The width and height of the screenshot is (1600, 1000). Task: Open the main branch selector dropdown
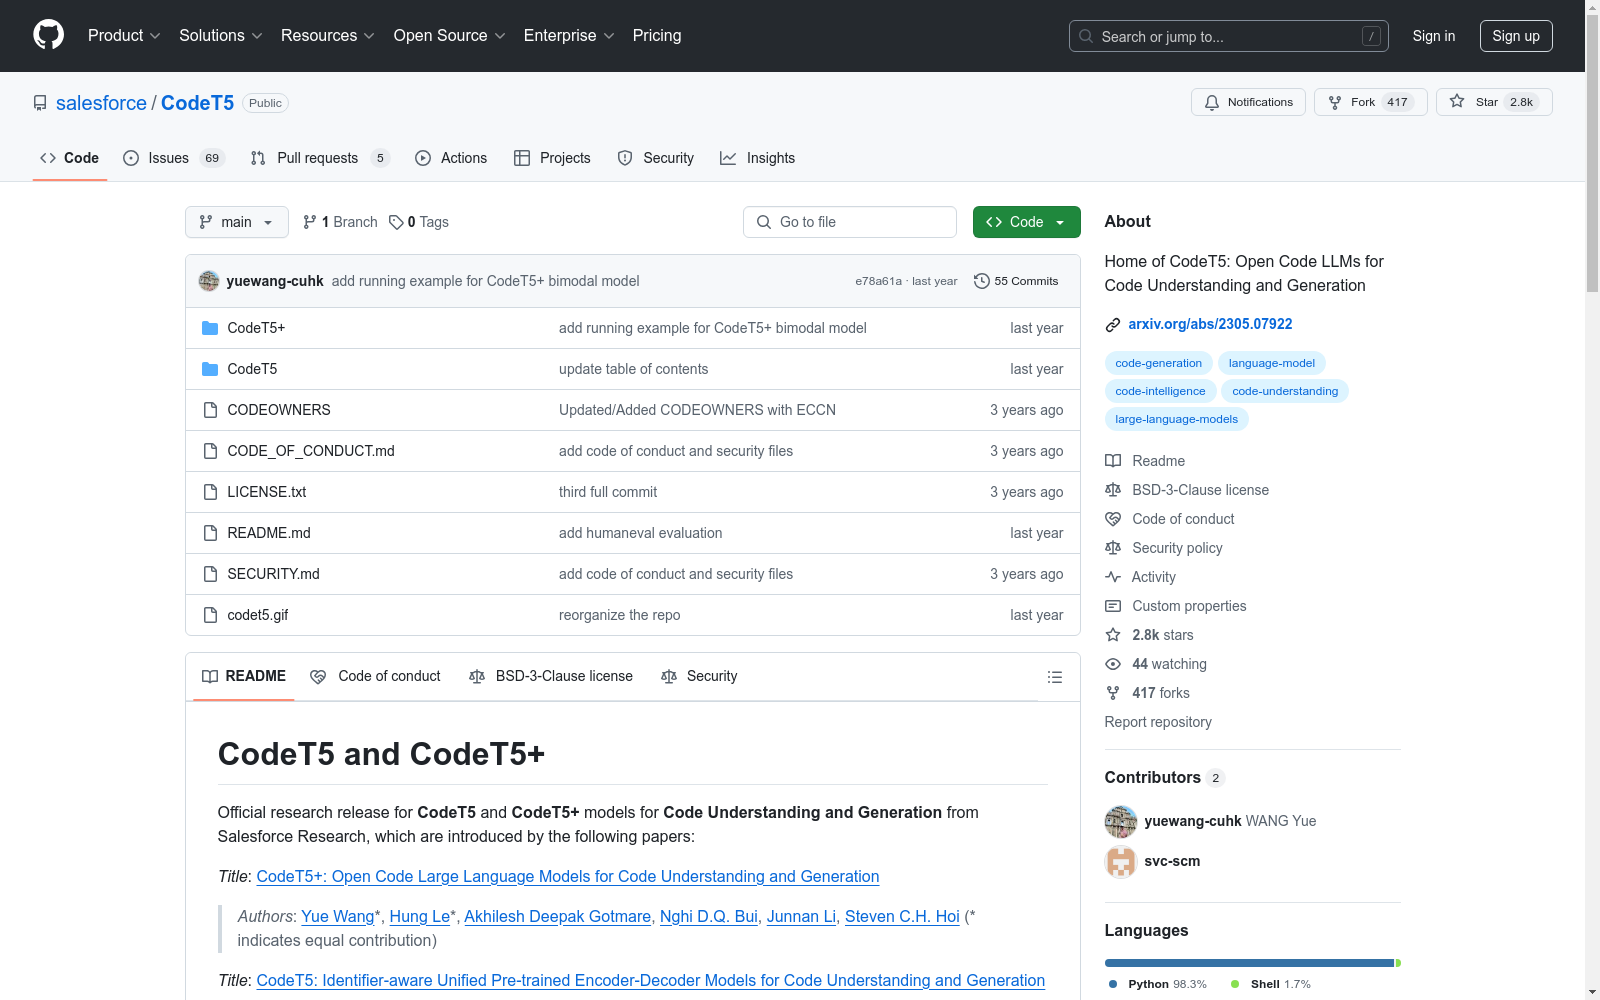237,222
